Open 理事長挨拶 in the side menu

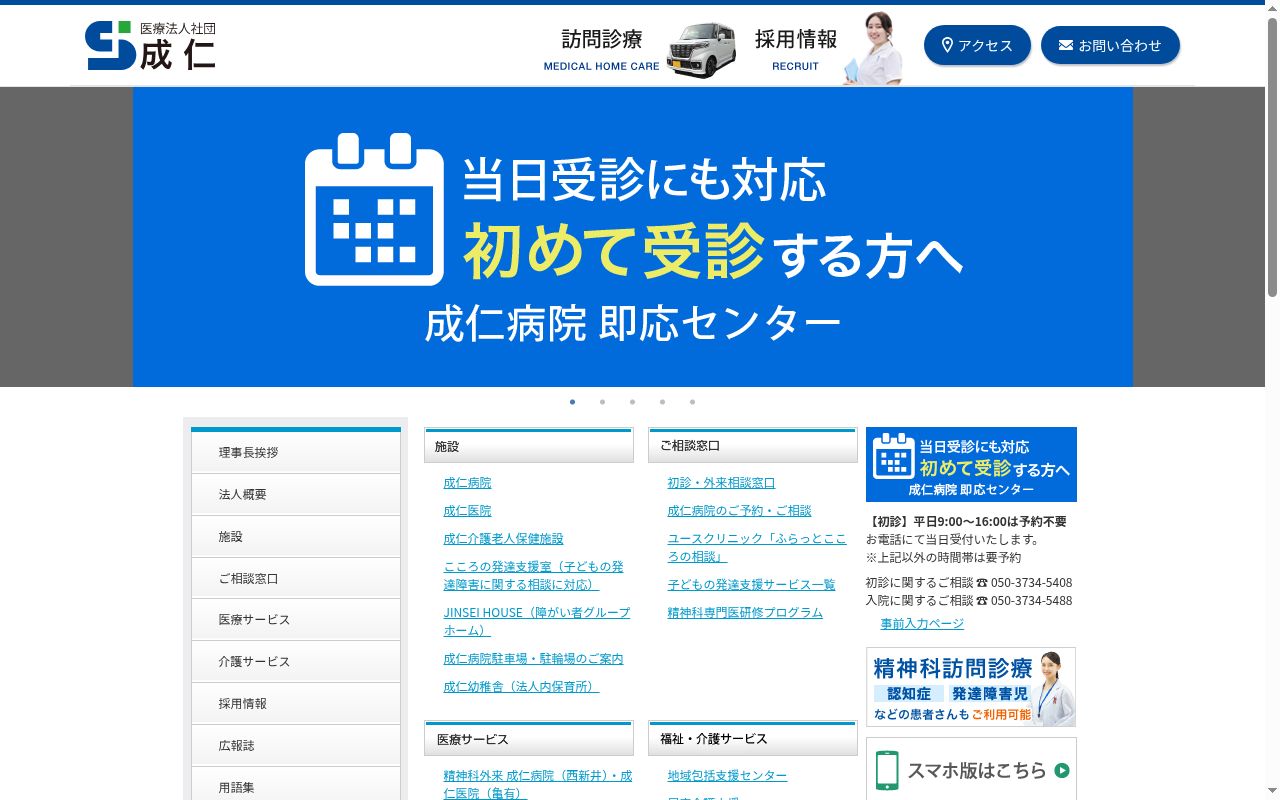(296, 452)
